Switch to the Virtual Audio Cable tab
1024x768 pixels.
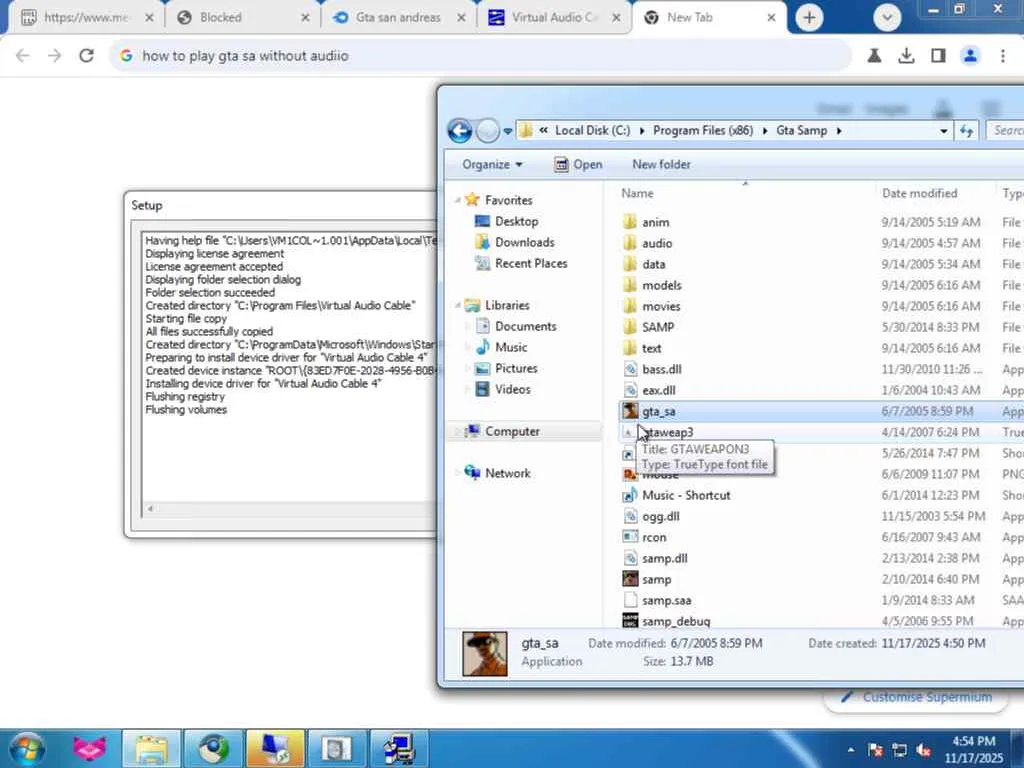click(554, 18)
